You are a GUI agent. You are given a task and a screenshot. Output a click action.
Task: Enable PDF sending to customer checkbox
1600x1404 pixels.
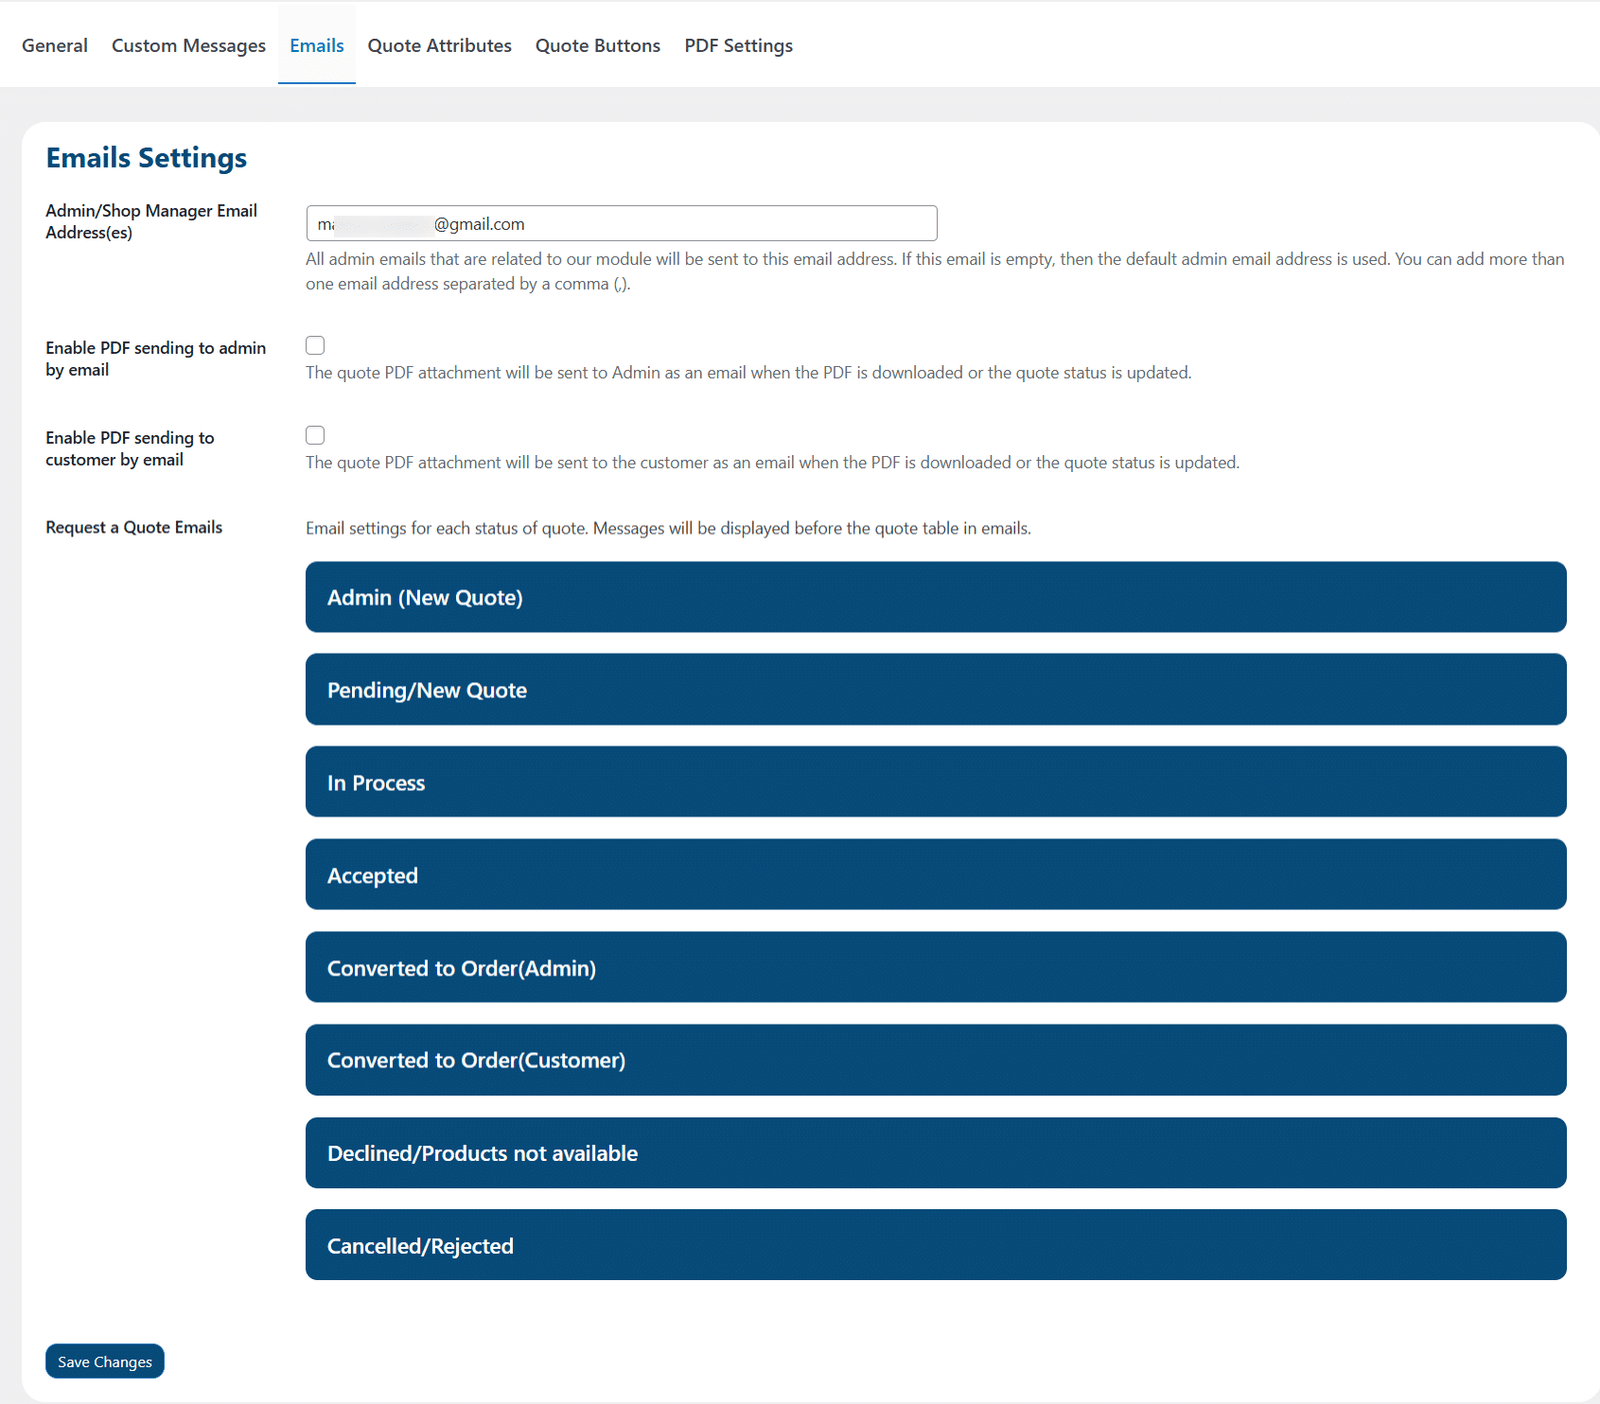[x=315, y=435]
